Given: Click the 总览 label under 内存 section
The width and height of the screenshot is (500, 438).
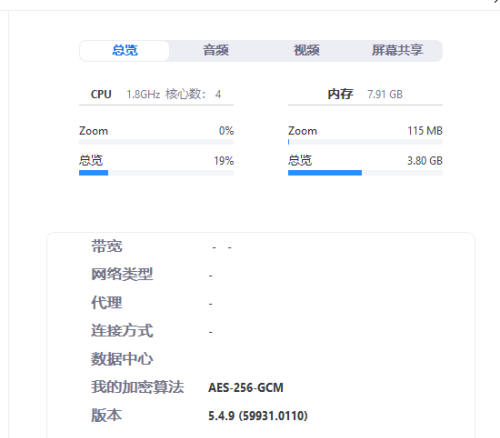Looking at the screenshot, I should click(x=300, y=161).
